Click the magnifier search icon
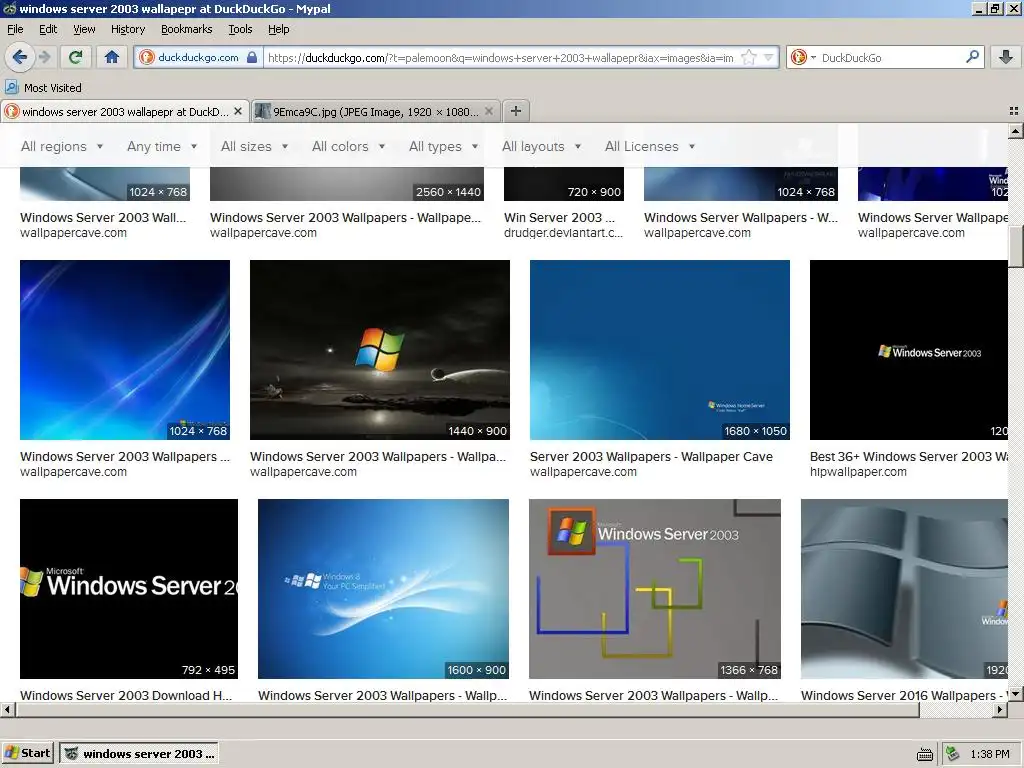1024x768 pixels. pos(972,57)
